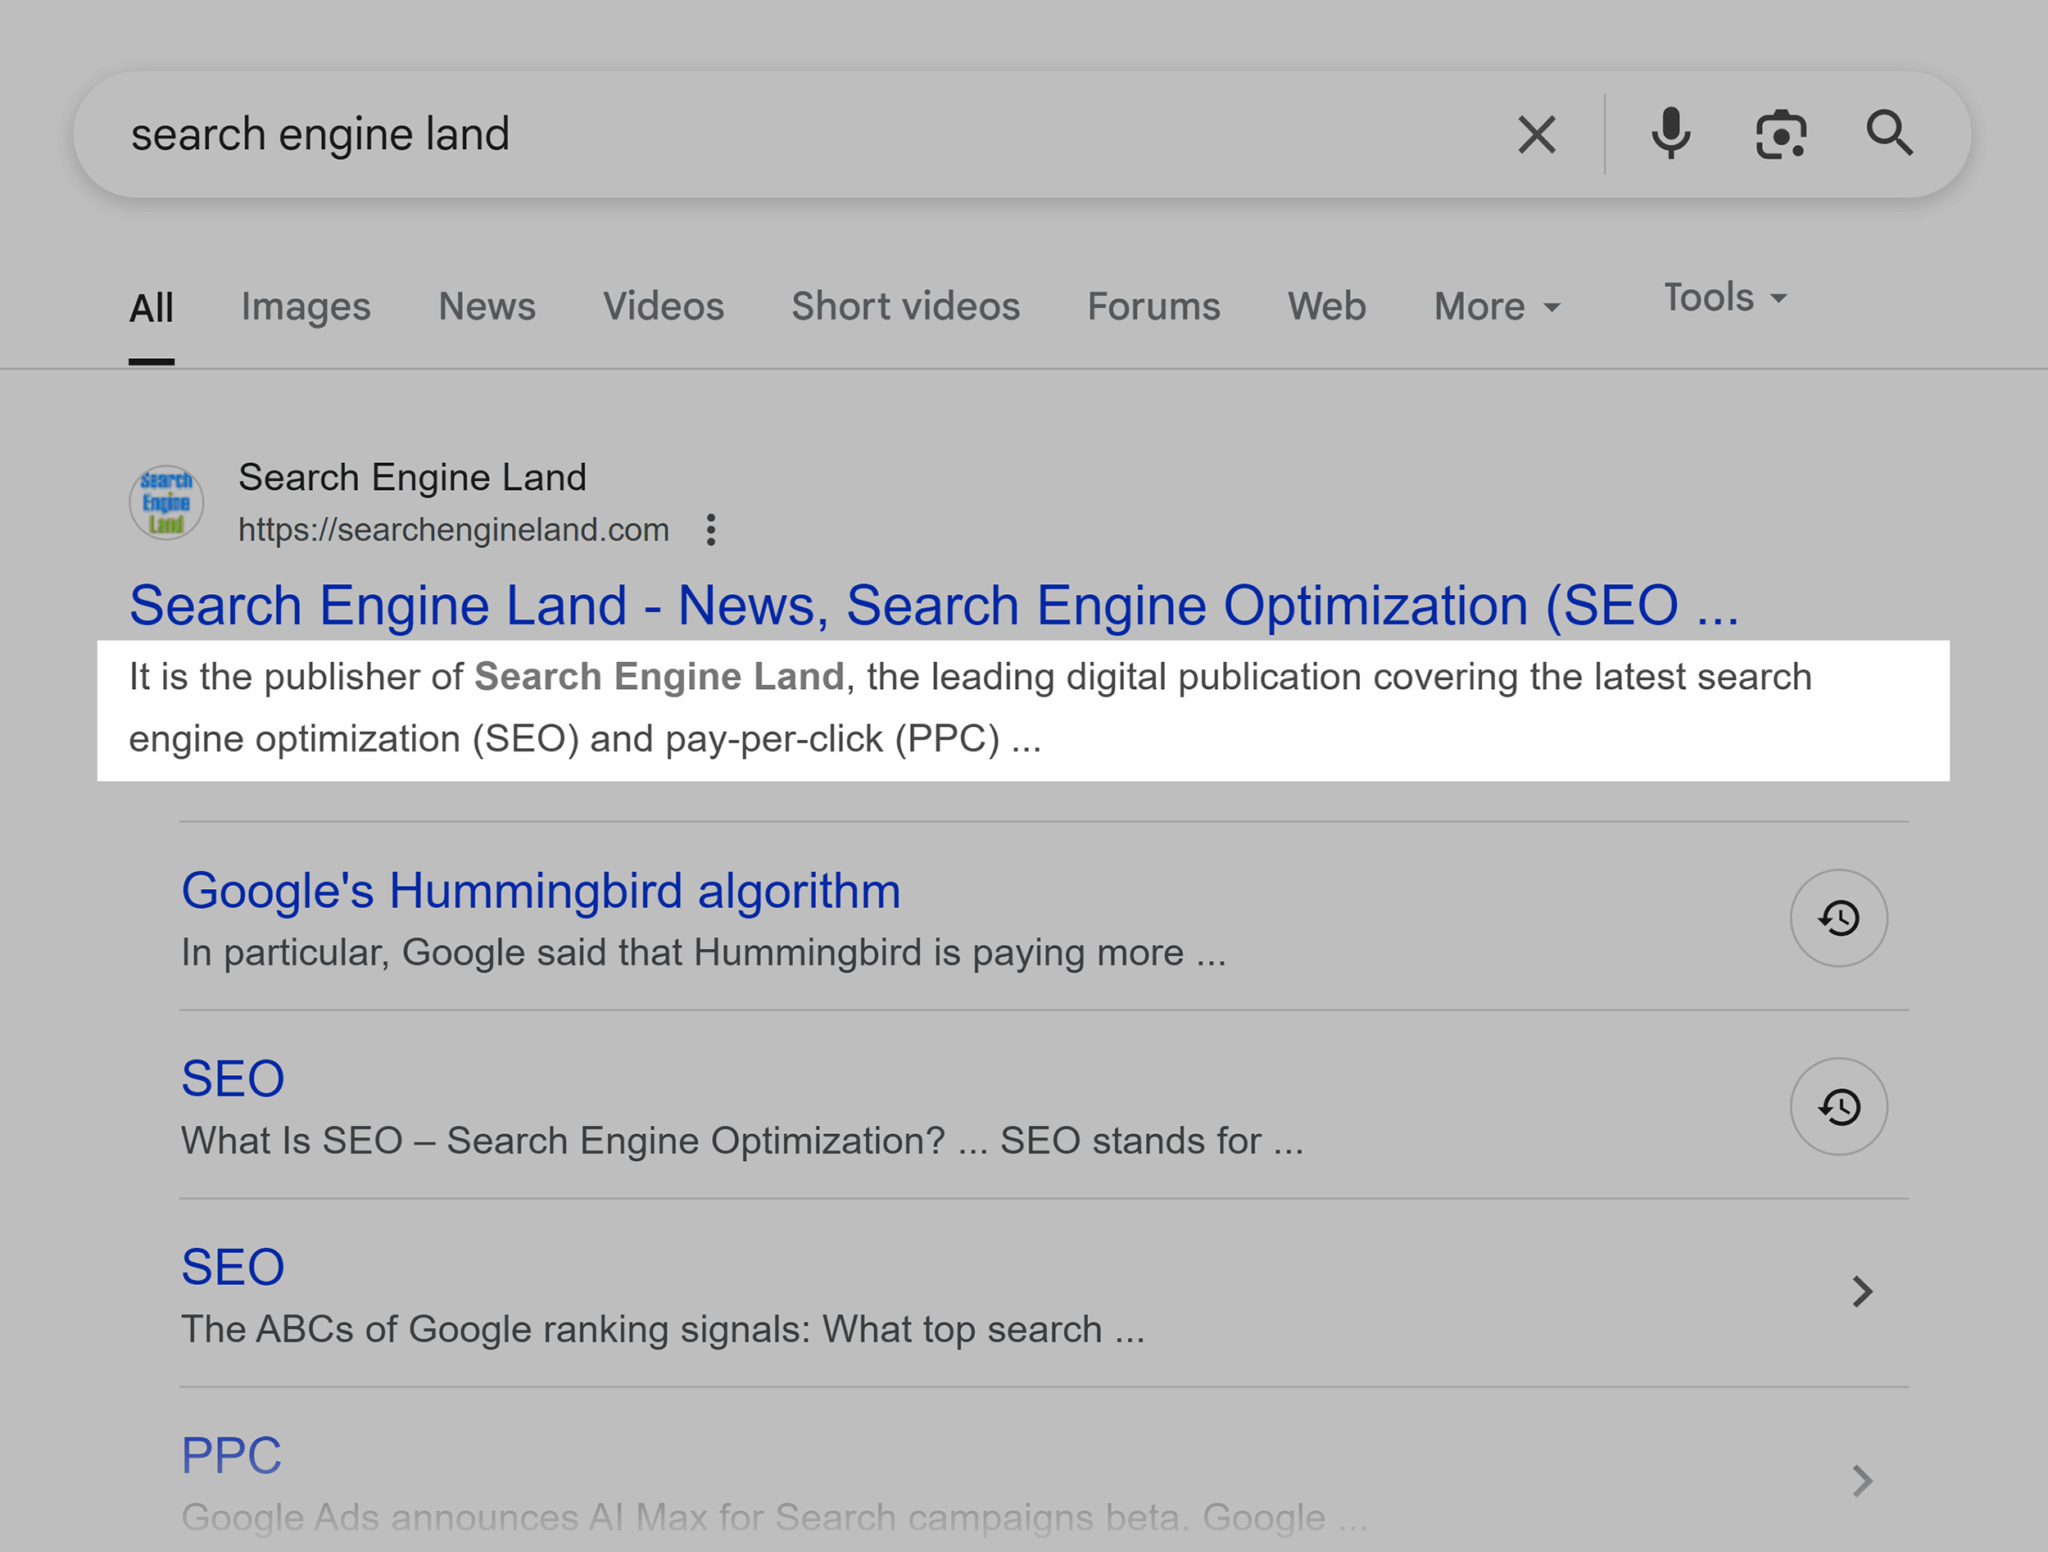Screen dimensions: 2048x1552
Task: Switch to the News tab
Action: (487, 306)
